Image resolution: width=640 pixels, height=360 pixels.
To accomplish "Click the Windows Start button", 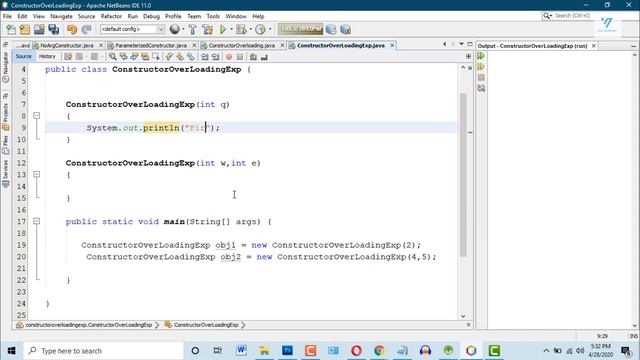I will tap(11, 351).
